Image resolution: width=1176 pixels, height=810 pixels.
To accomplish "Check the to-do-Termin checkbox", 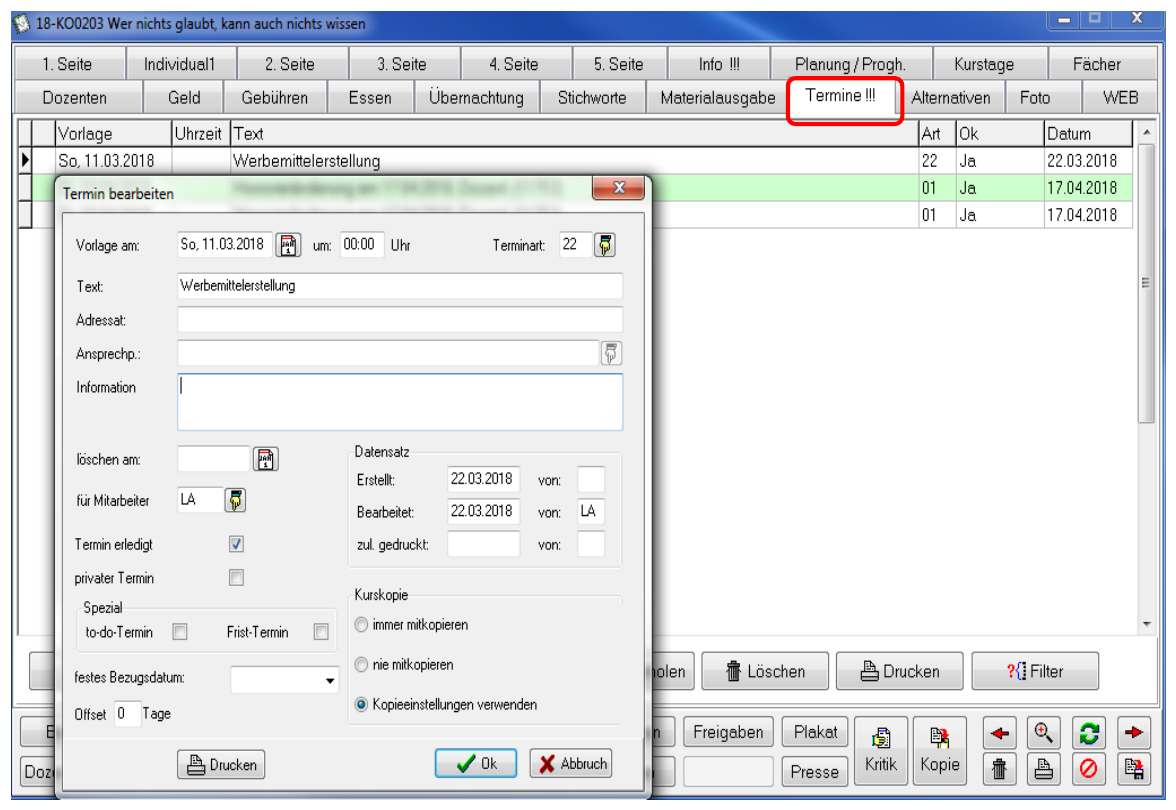I will click(x=180, y=632).
